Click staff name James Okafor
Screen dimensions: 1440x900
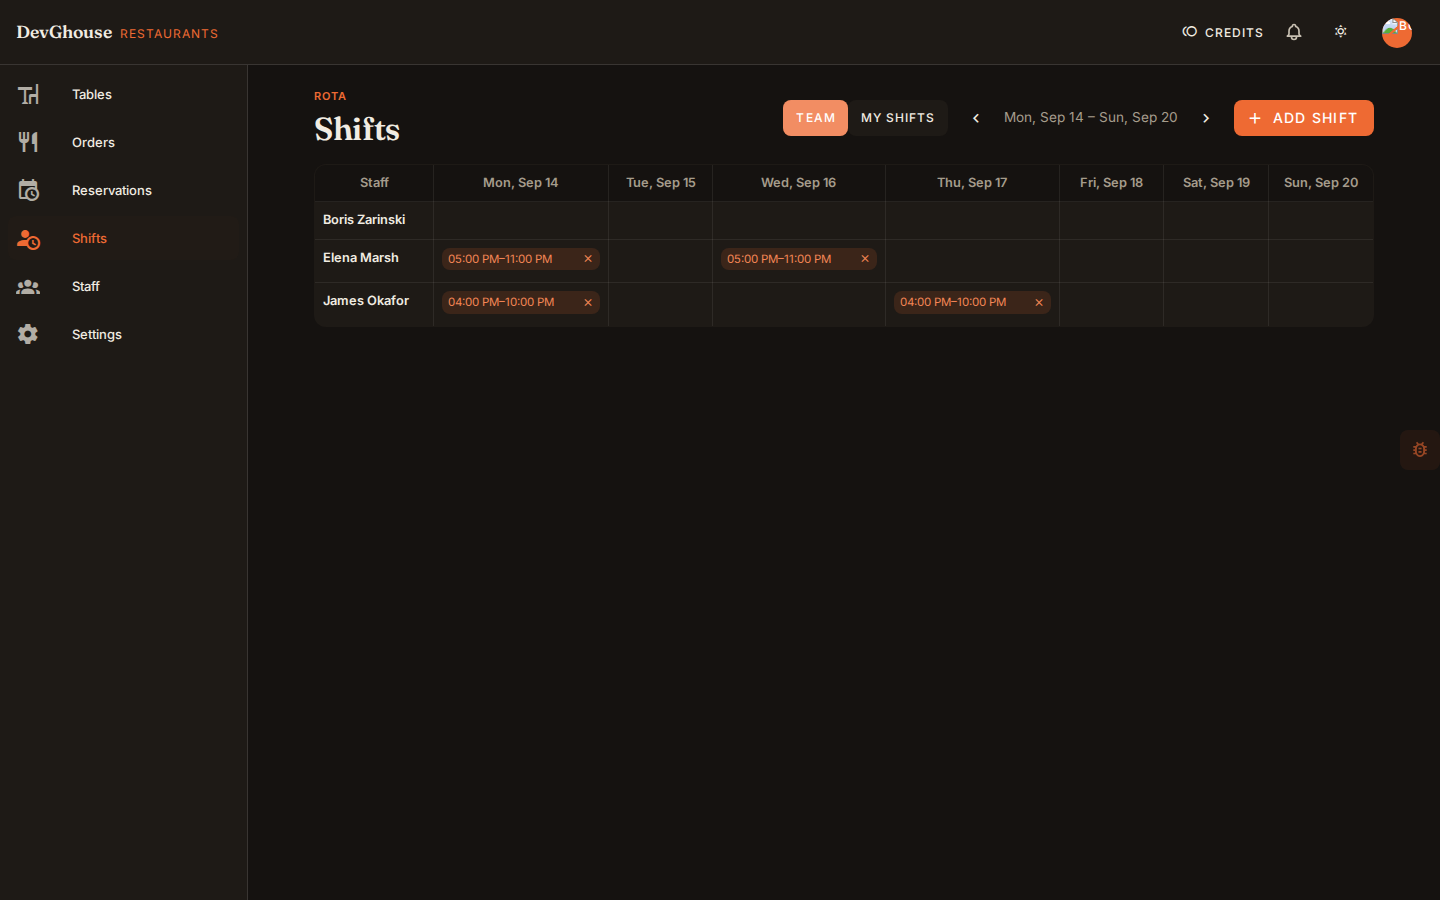coord(366,301)
